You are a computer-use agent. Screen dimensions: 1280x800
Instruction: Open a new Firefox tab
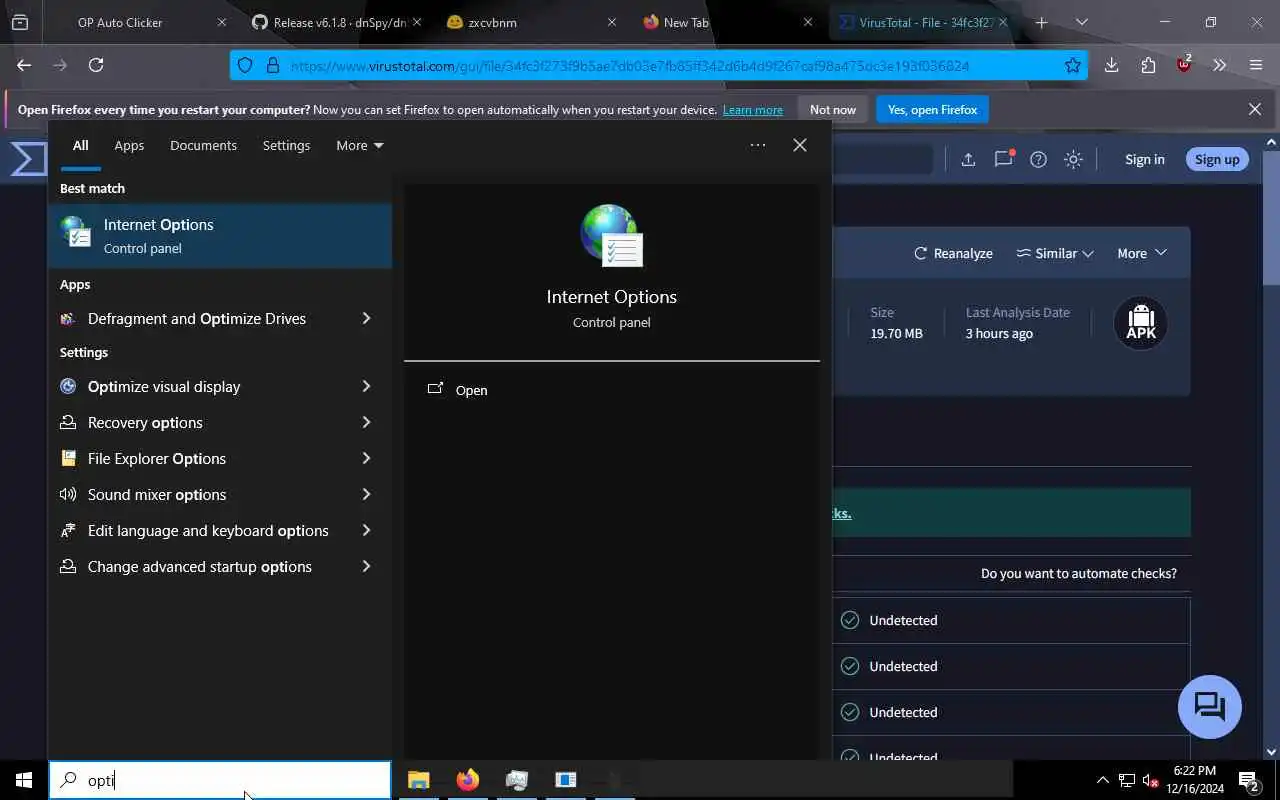[1041, 22]
